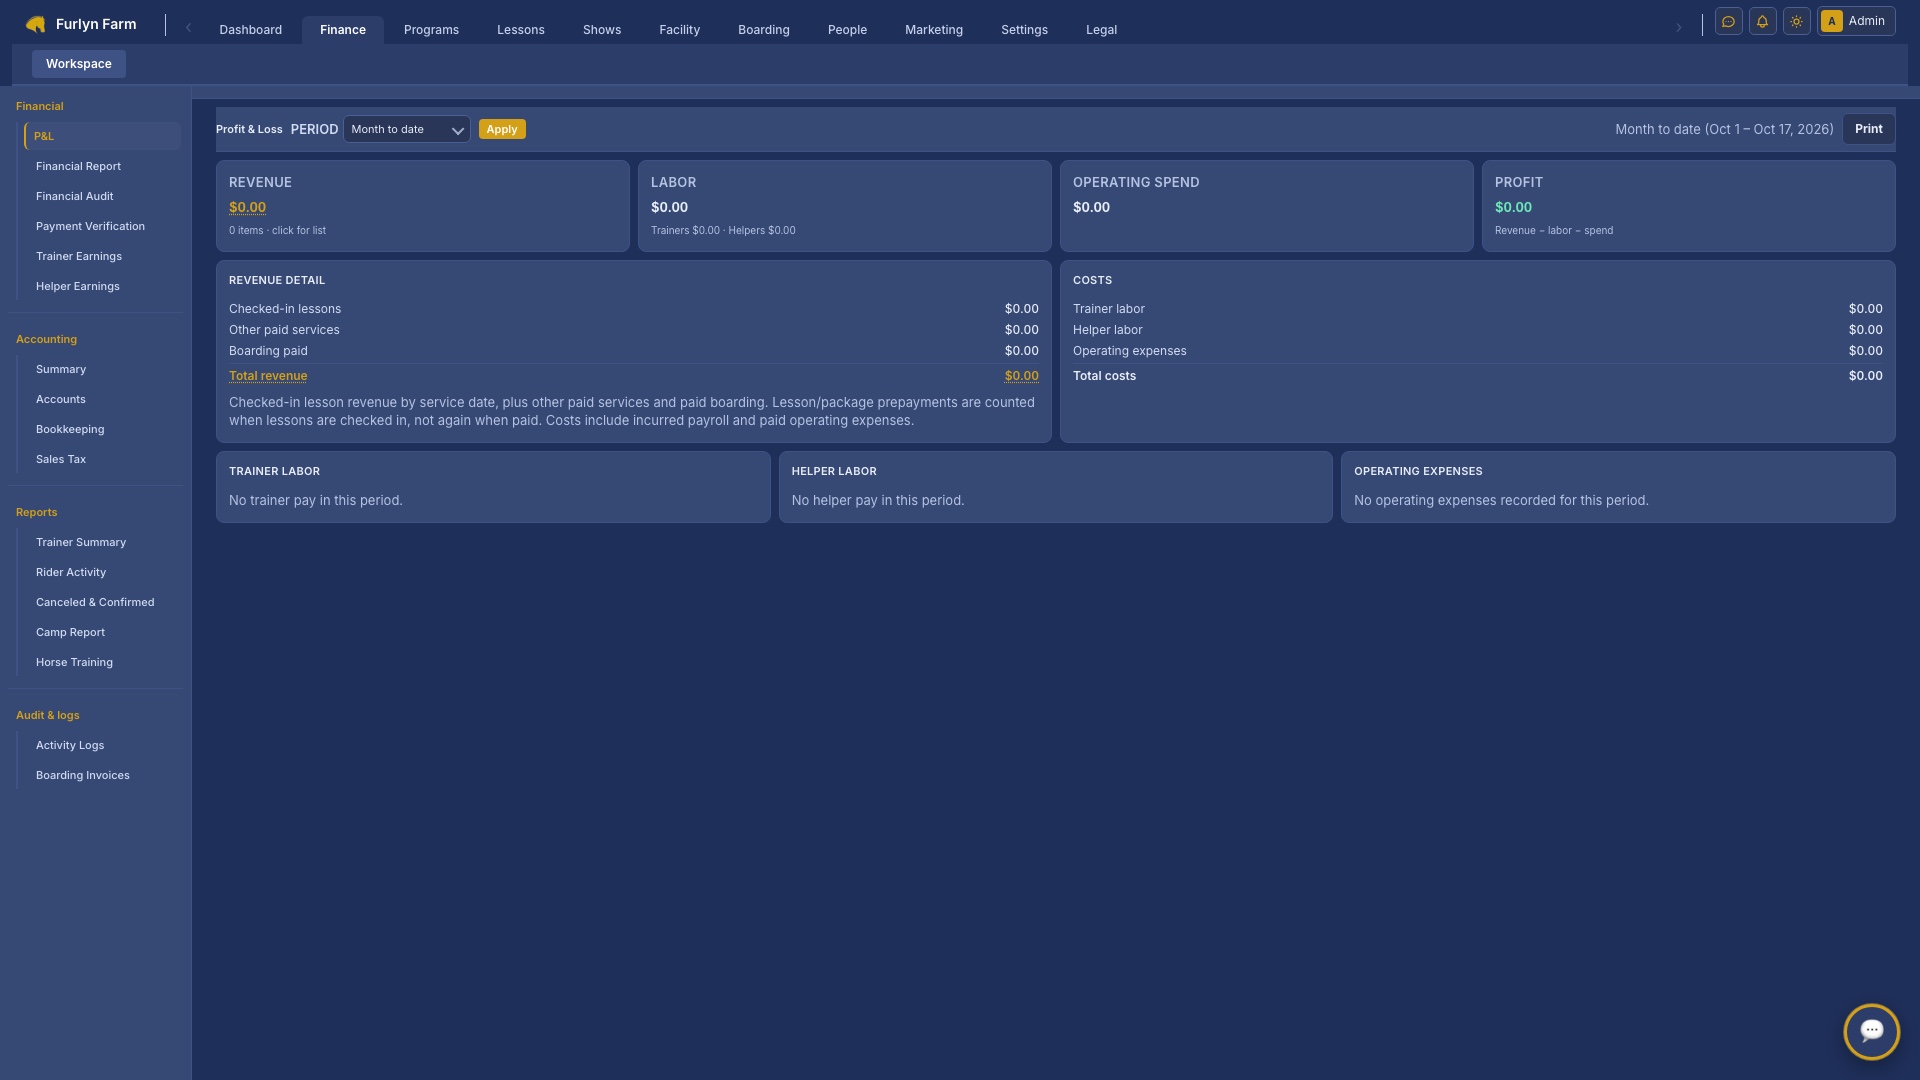Open the chat messages icon in header
Image resolution: width=1920 pixels, height=1080 pixels.
[x=1728, y=21]
